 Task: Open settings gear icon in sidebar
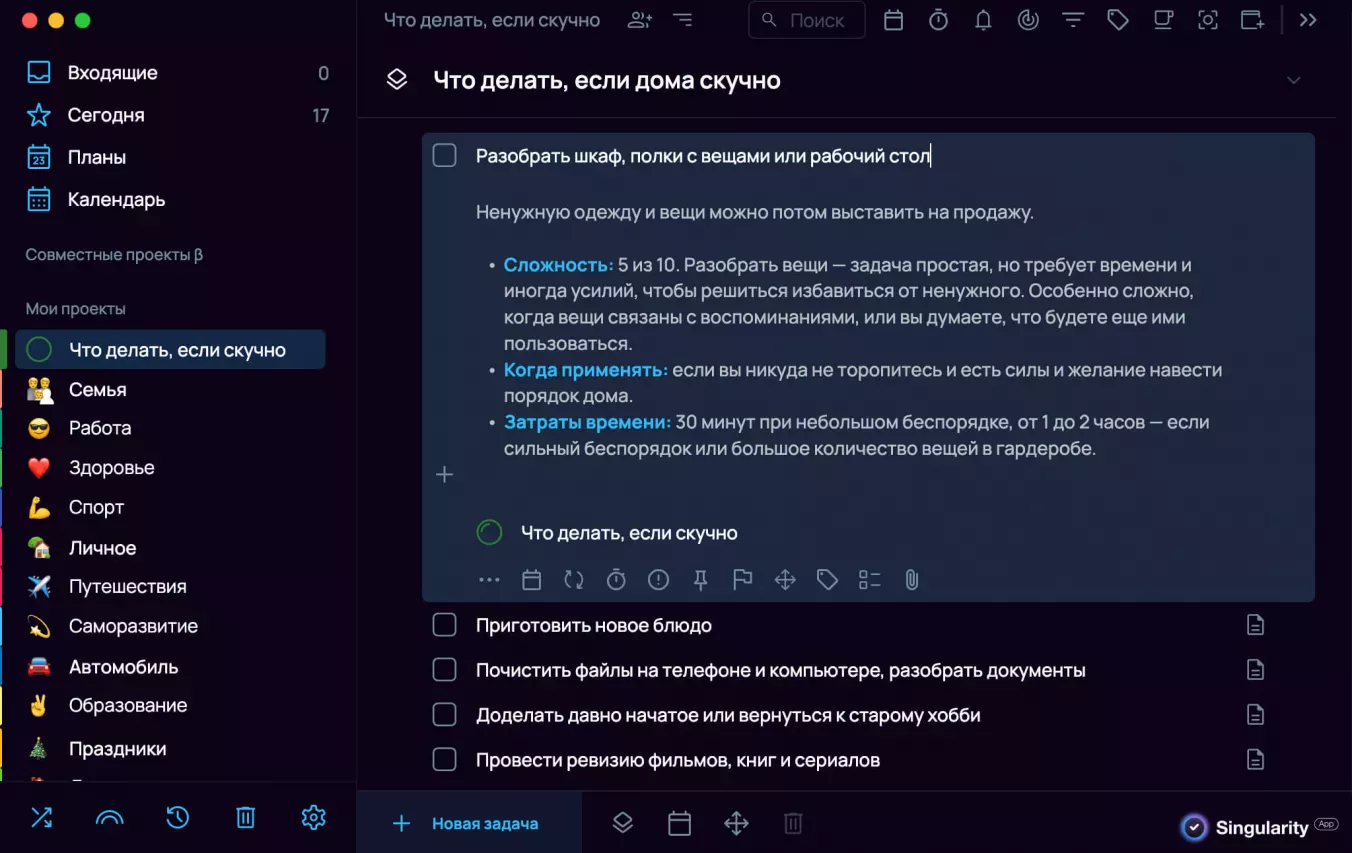[x=313, y=817]
